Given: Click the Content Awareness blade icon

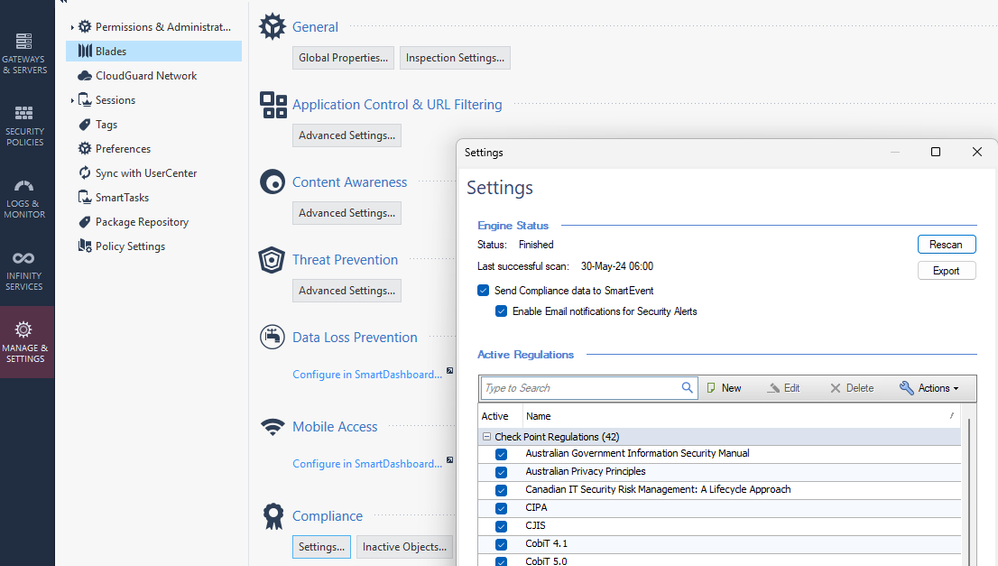Looking at the screenshot, I should pos(272,182).
